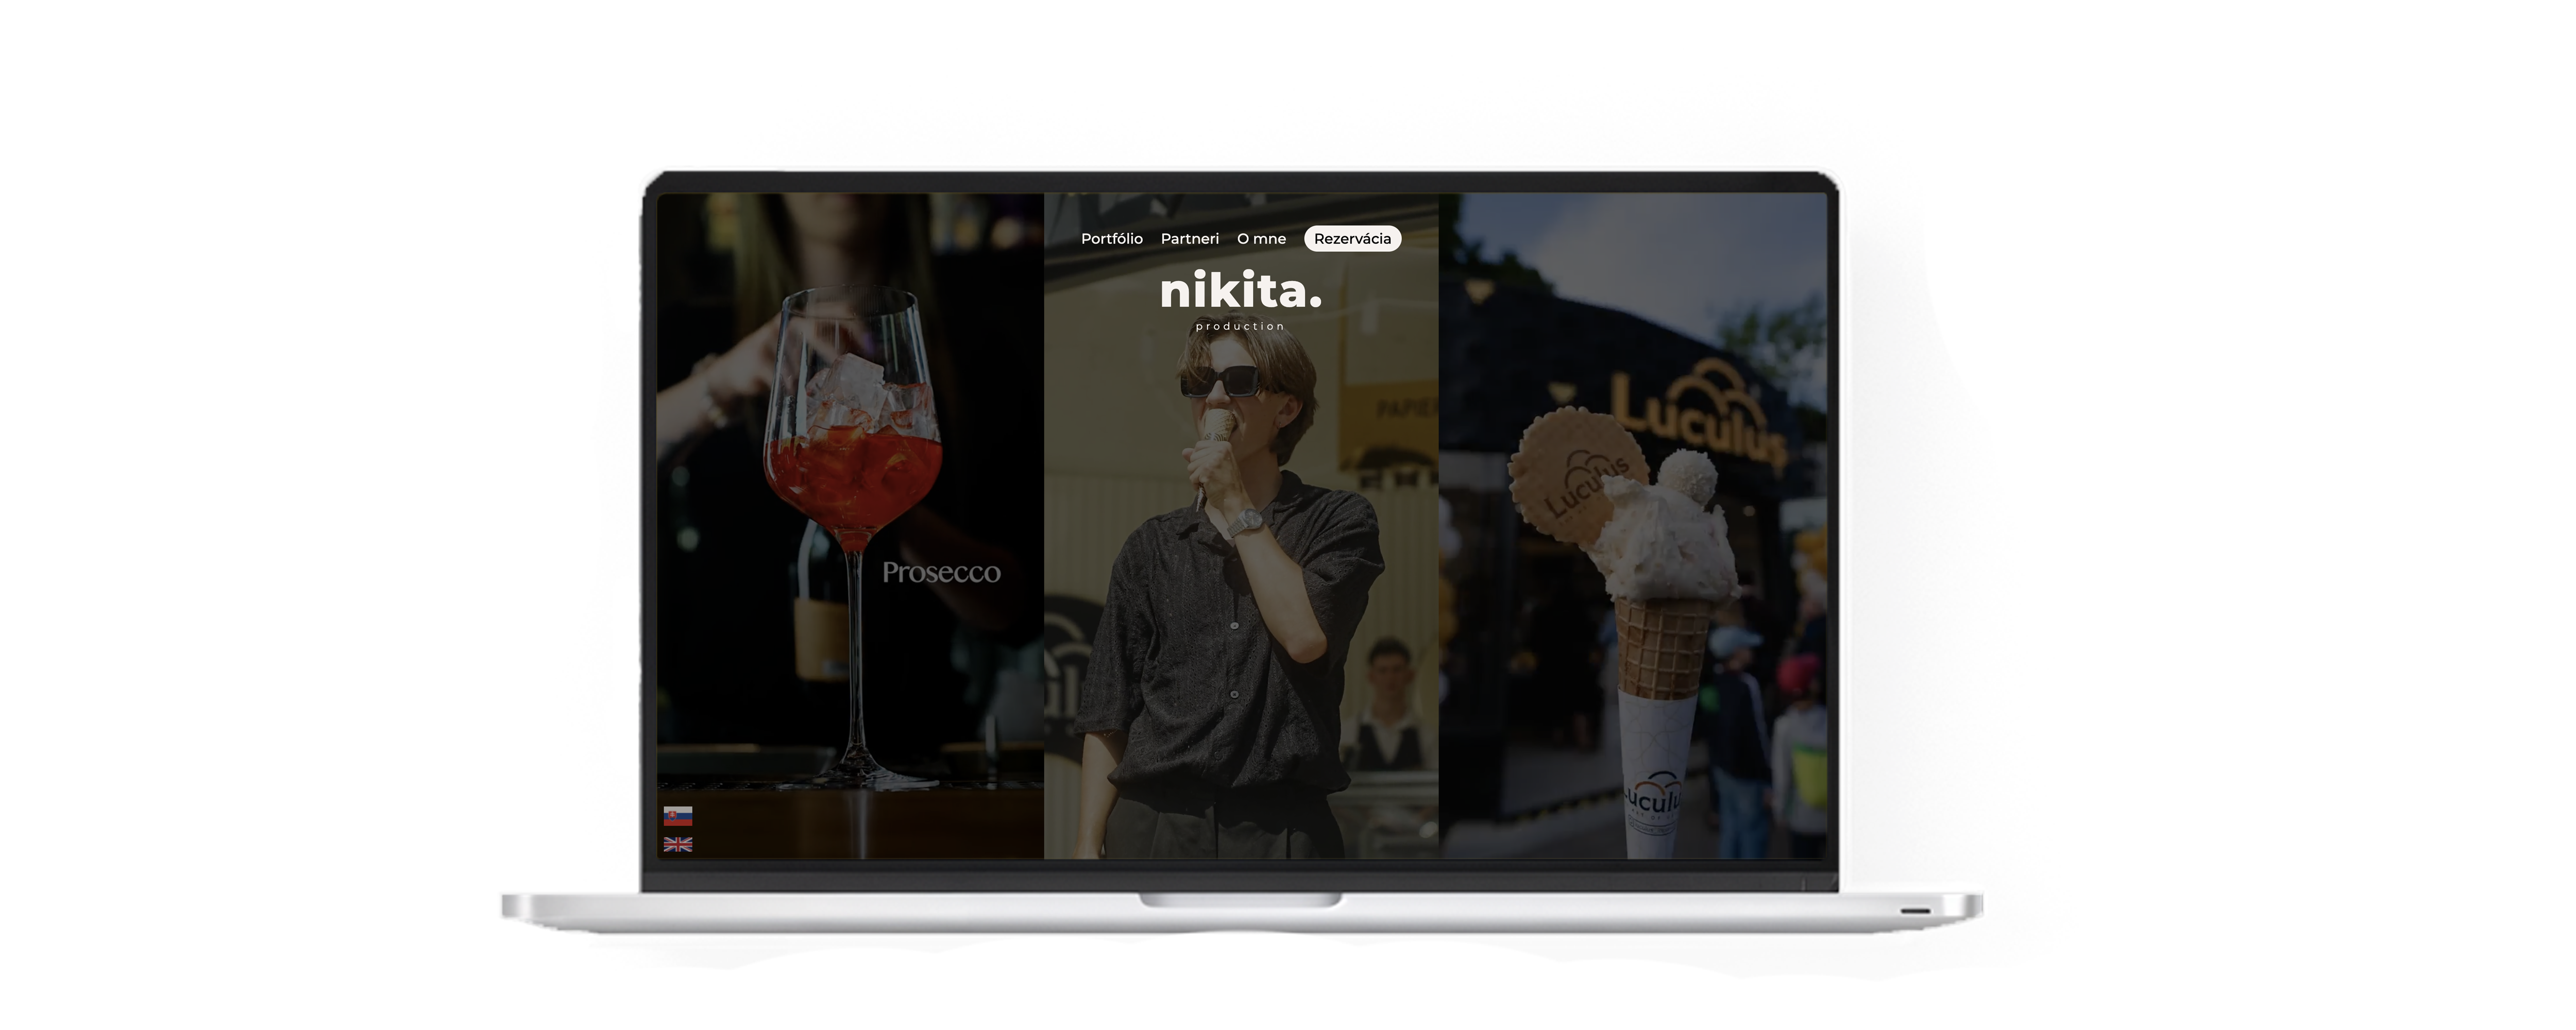This screenshot has width=2576, height=1030.
Task: Switch language to English UK flag
Action: [678, 845]
